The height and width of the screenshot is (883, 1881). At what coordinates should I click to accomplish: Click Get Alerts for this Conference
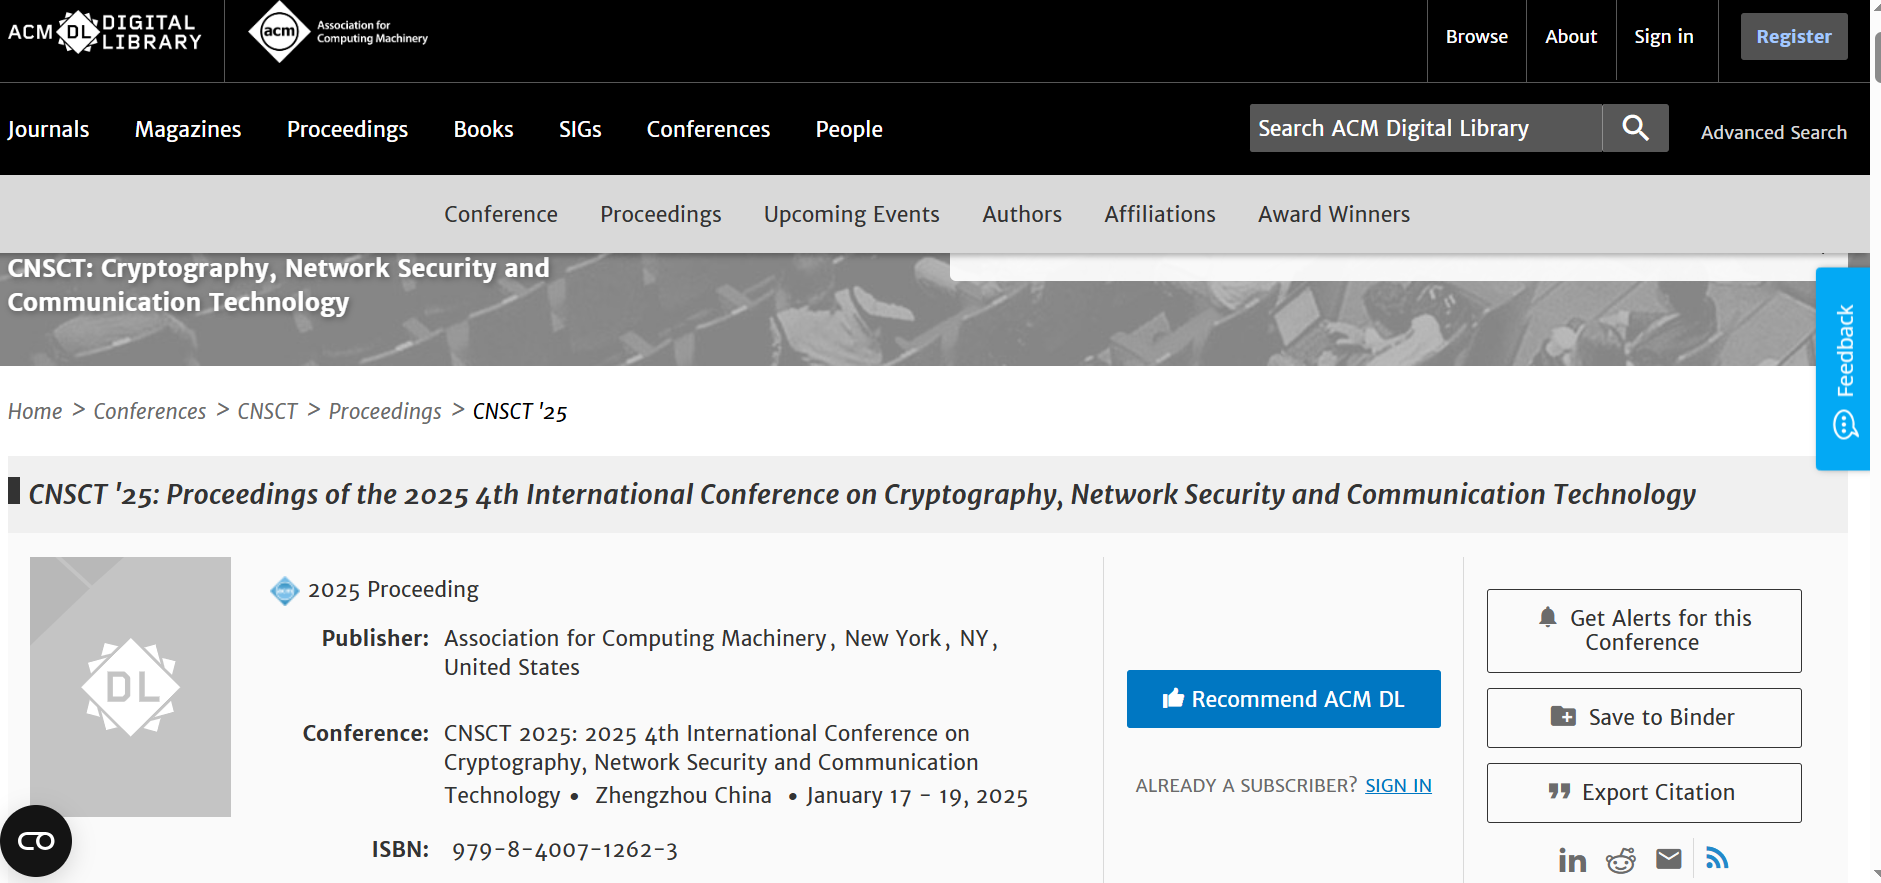[x=1644, y=631]
